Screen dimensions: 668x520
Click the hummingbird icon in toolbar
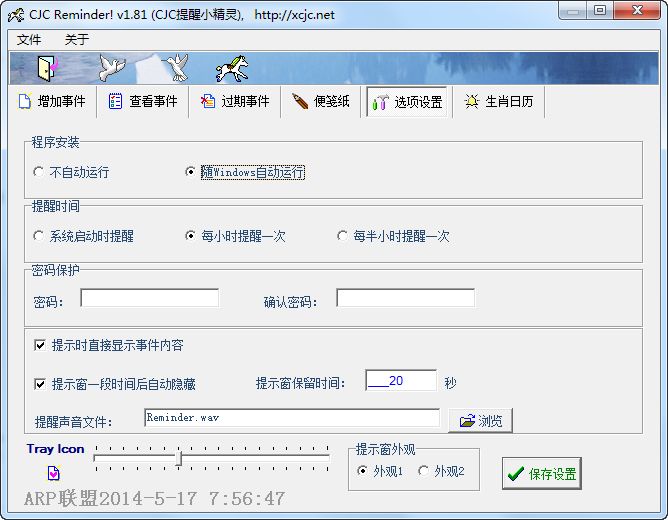click(x=177, y=68)
